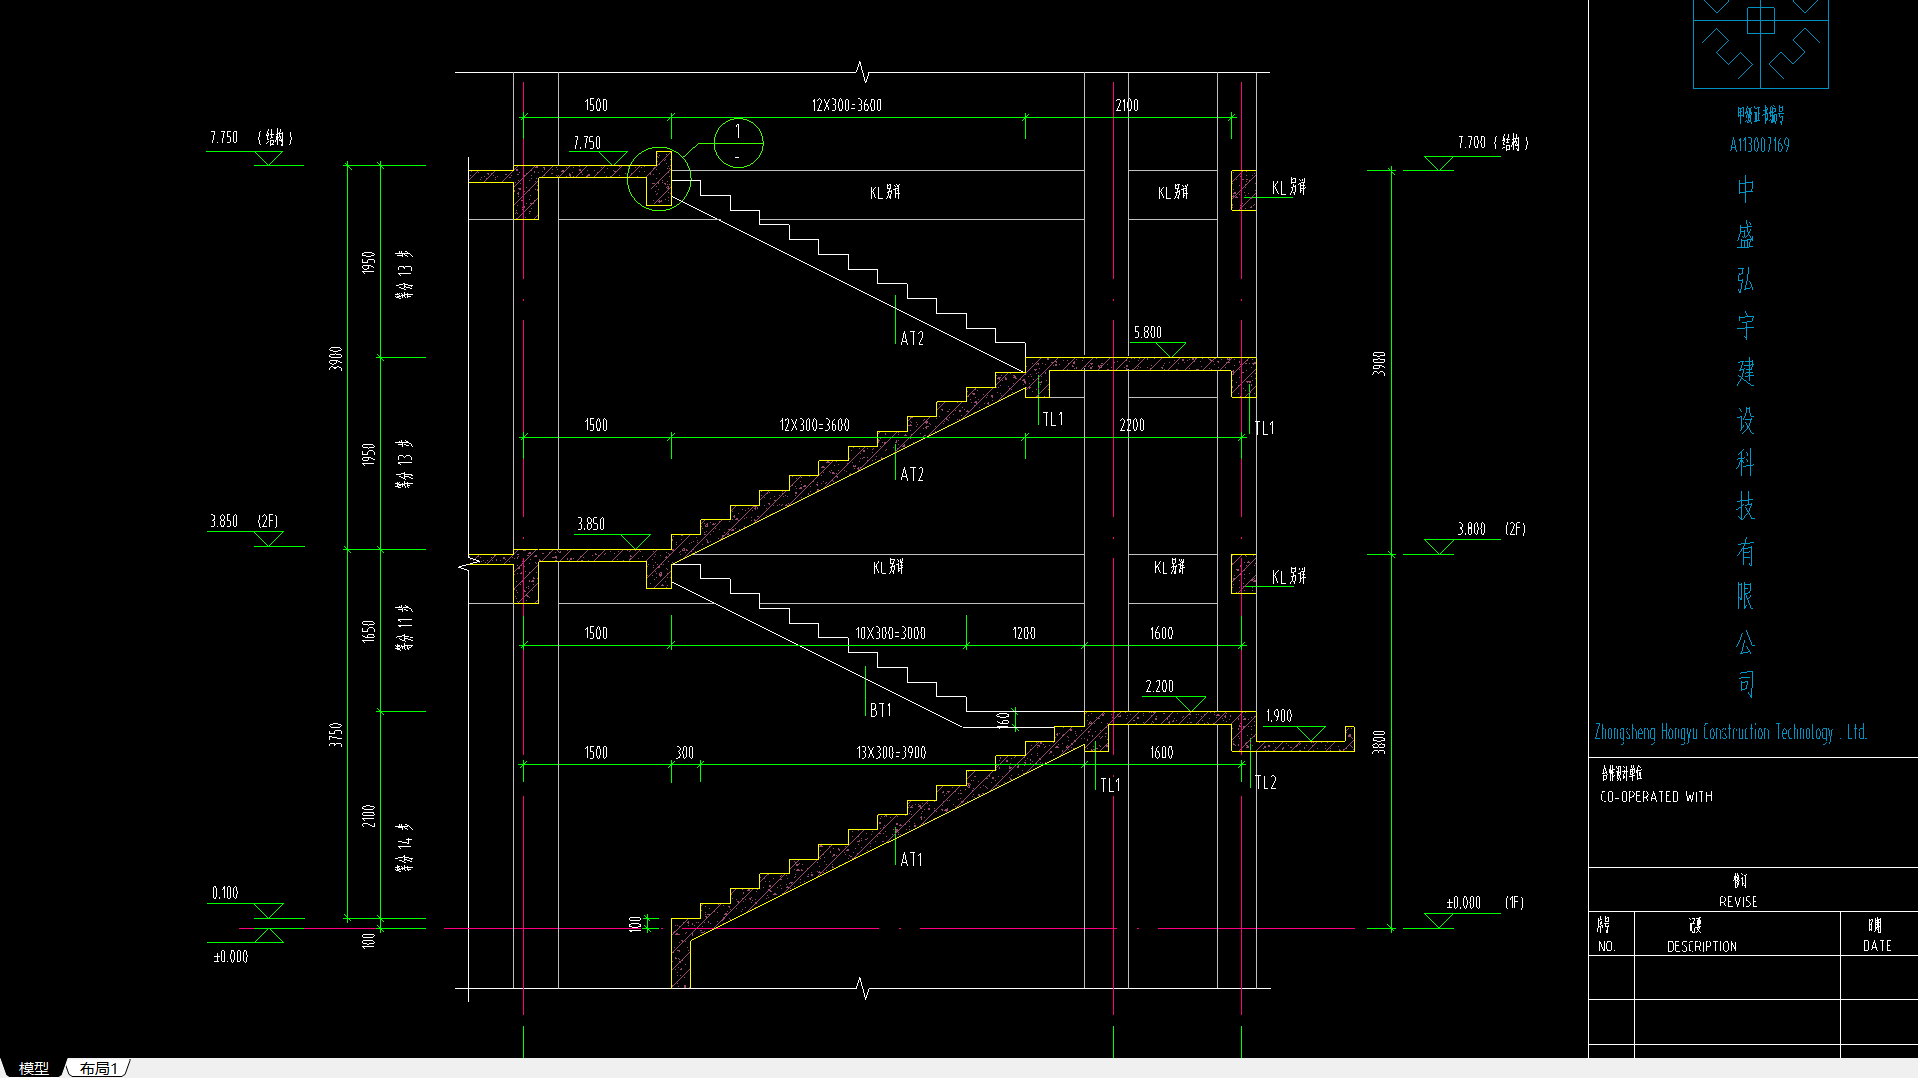Select the NO. column header
Image resolution: width=1918 pixels, height=1078 pixels.
[1606, 946]
